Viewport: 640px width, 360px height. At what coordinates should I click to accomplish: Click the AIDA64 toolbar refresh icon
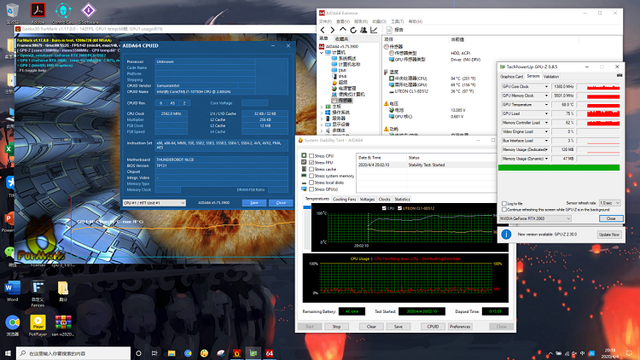(353, 30)
